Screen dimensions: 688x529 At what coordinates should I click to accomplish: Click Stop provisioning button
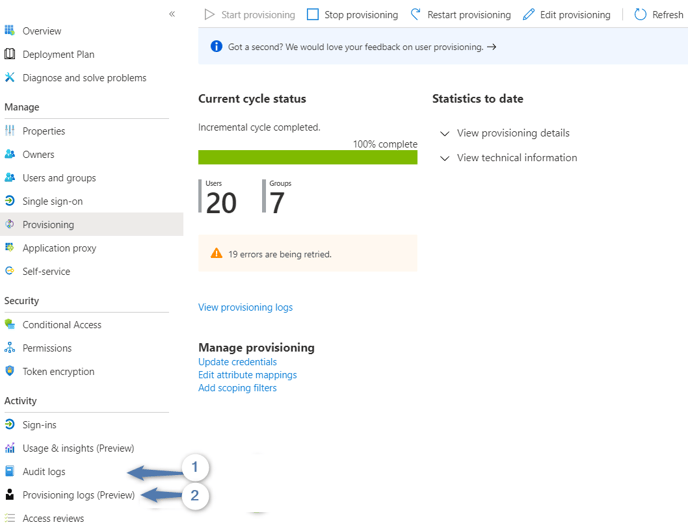(x=351, y=15)
